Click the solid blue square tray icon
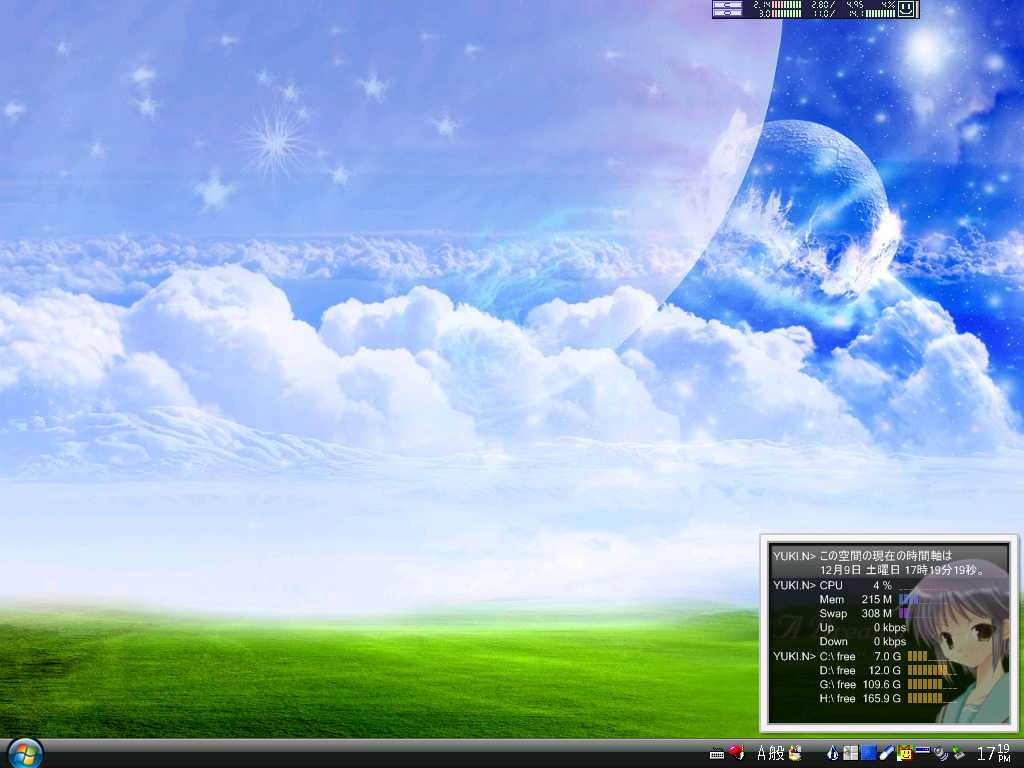This screenshot has height=768, width=1024. [x=869, y=753]
